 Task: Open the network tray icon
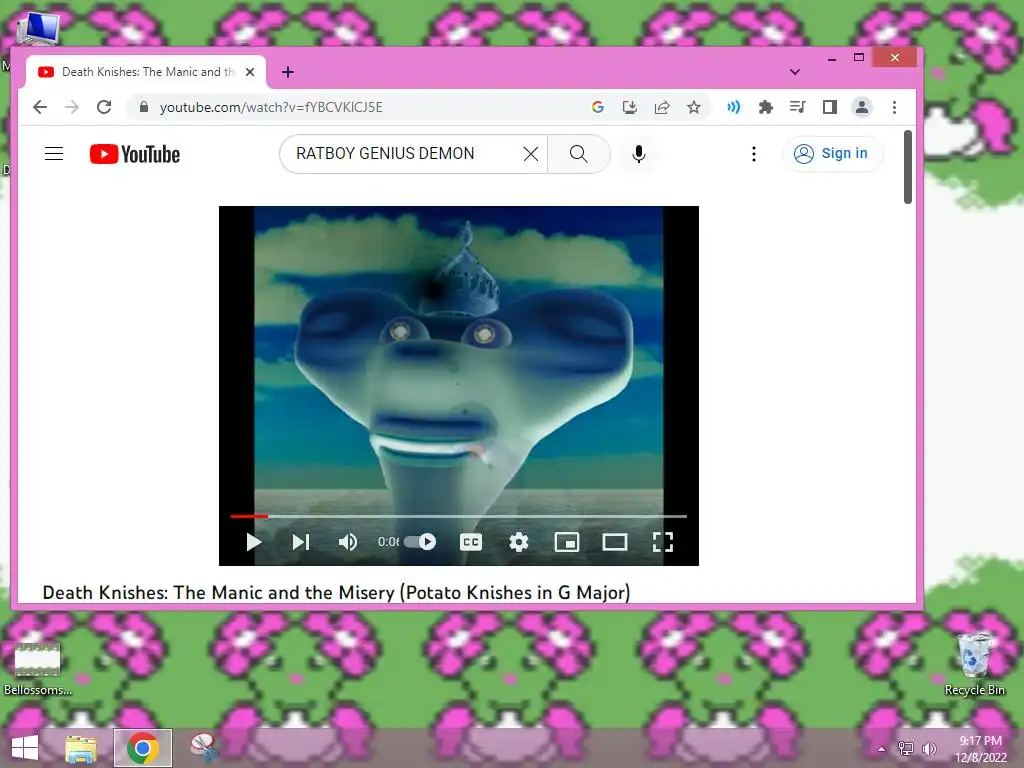[906, 749]
